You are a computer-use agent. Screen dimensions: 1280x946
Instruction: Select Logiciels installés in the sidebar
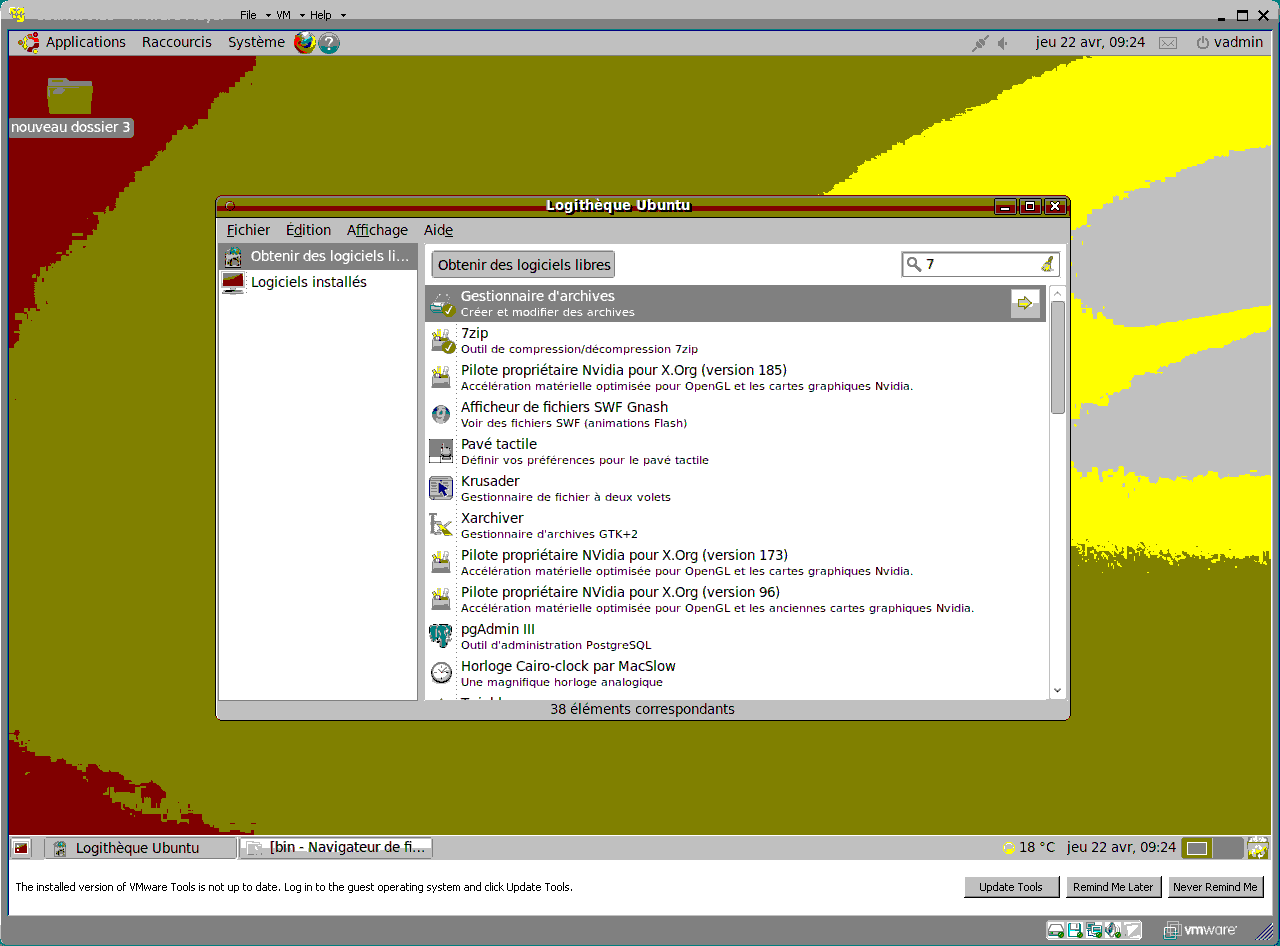pos(308,282)
